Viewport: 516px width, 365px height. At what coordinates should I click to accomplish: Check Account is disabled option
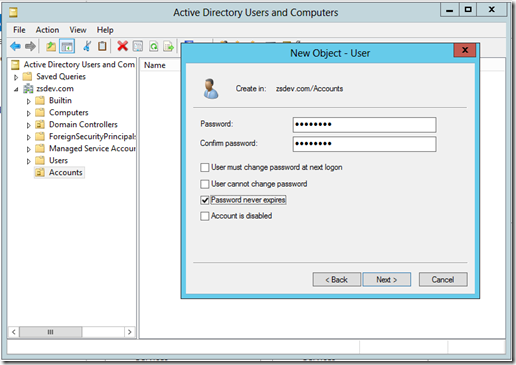[x=205, y=216]
